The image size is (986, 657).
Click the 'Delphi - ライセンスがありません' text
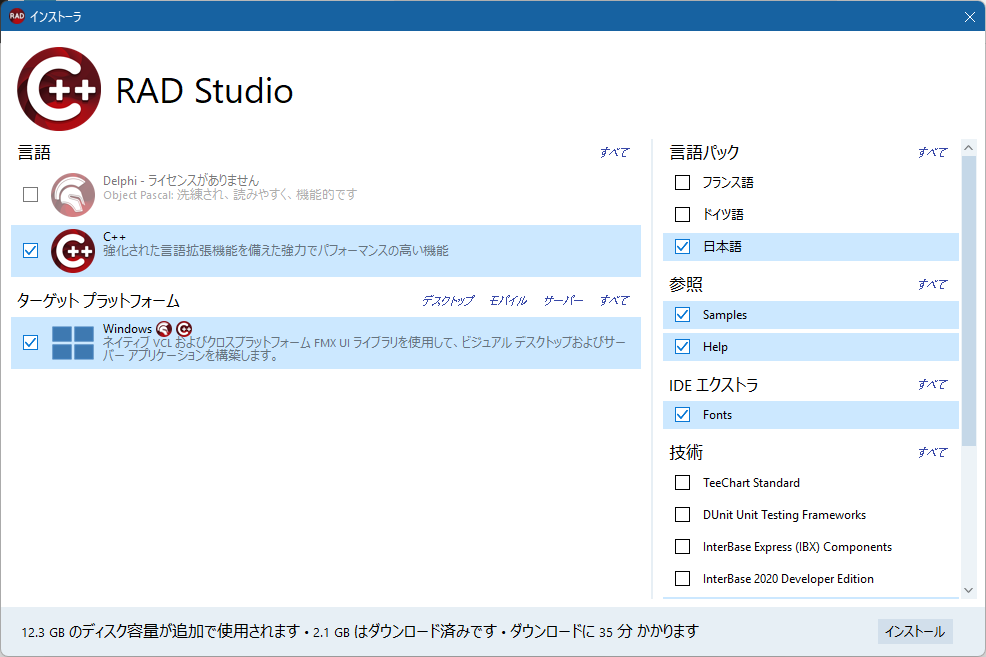(181, 181)
